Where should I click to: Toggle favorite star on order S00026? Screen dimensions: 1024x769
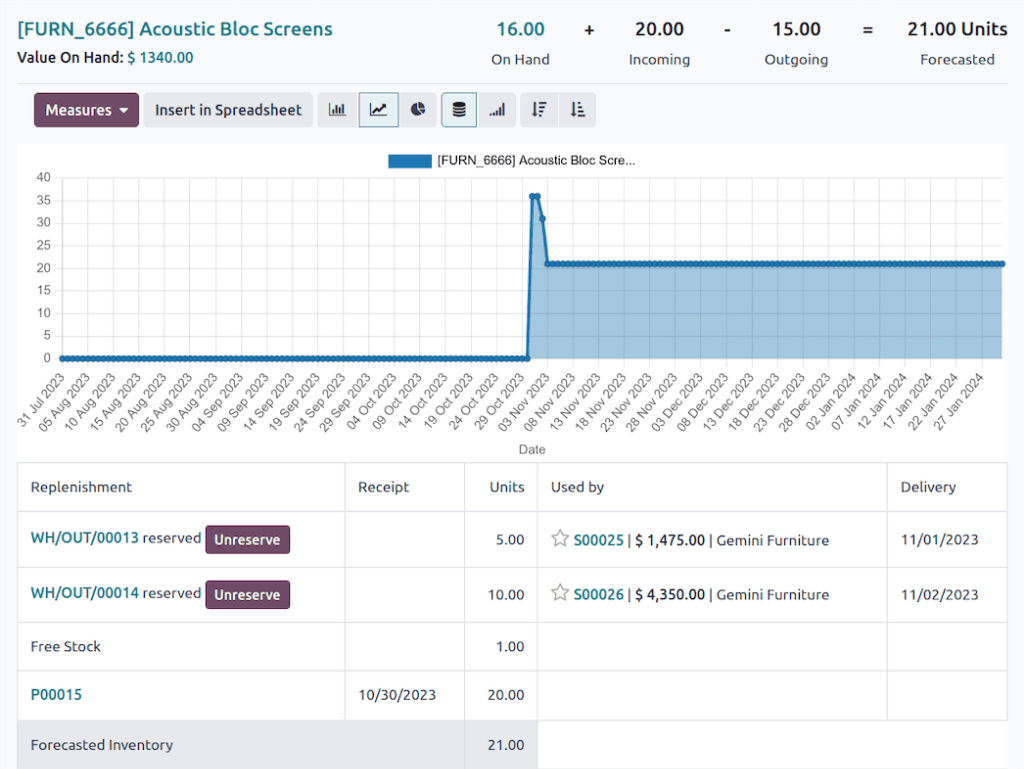coord(560,594)
